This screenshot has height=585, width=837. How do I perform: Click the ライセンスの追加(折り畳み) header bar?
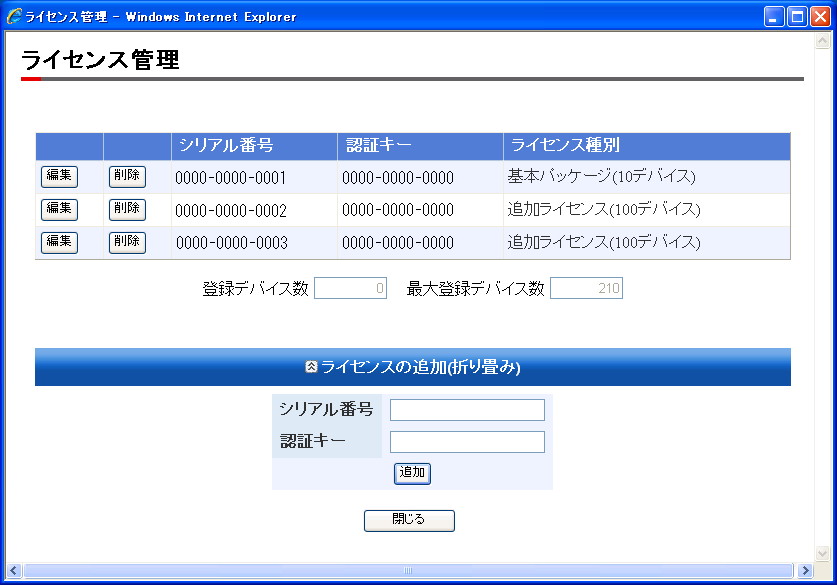[413, 367]
